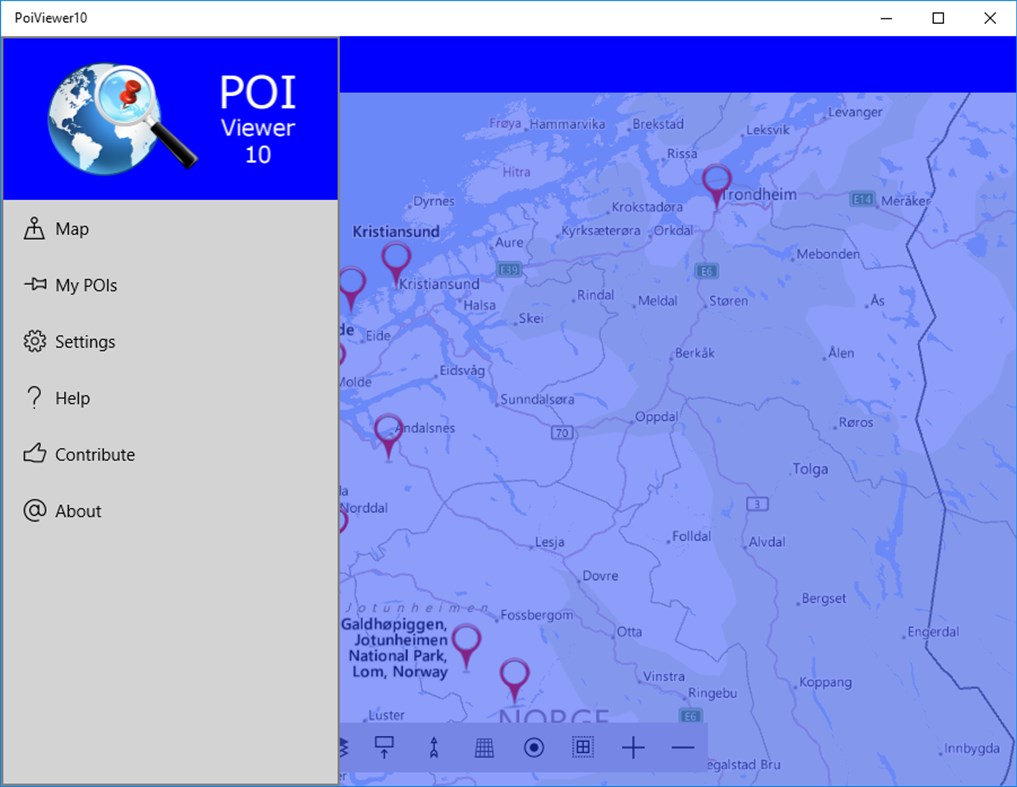This screenshot has height=787, width=1017.
Task: Show current location with the circle icon
Action: point(533,747)
